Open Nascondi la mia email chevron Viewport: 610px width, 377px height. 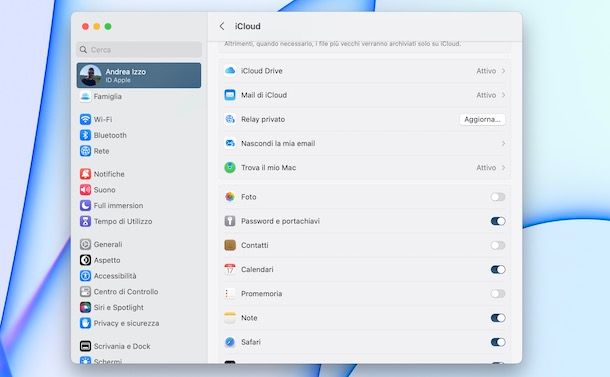[x=503, y=143]
